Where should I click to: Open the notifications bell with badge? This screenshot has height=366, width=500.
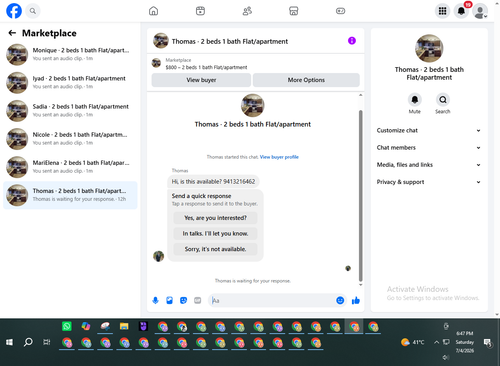pyautogui.click(x=462, y=11)
